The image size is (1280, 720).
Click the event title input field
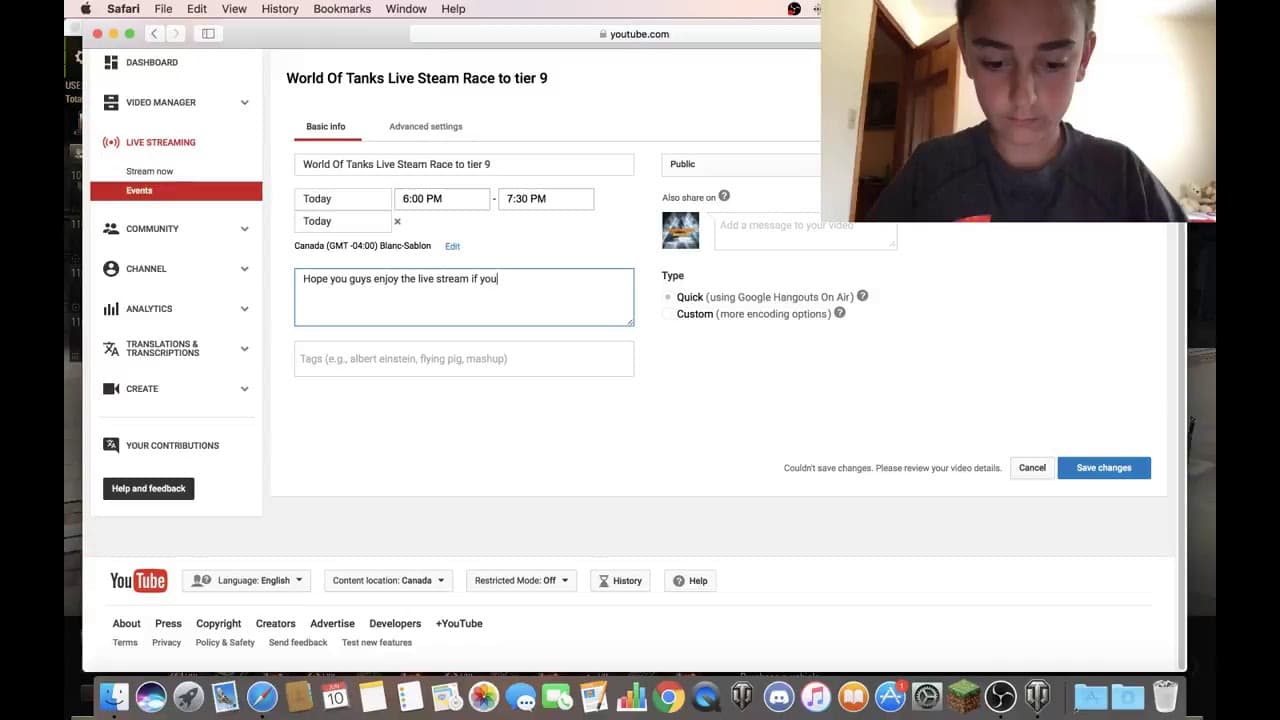(x=464, y=164)
